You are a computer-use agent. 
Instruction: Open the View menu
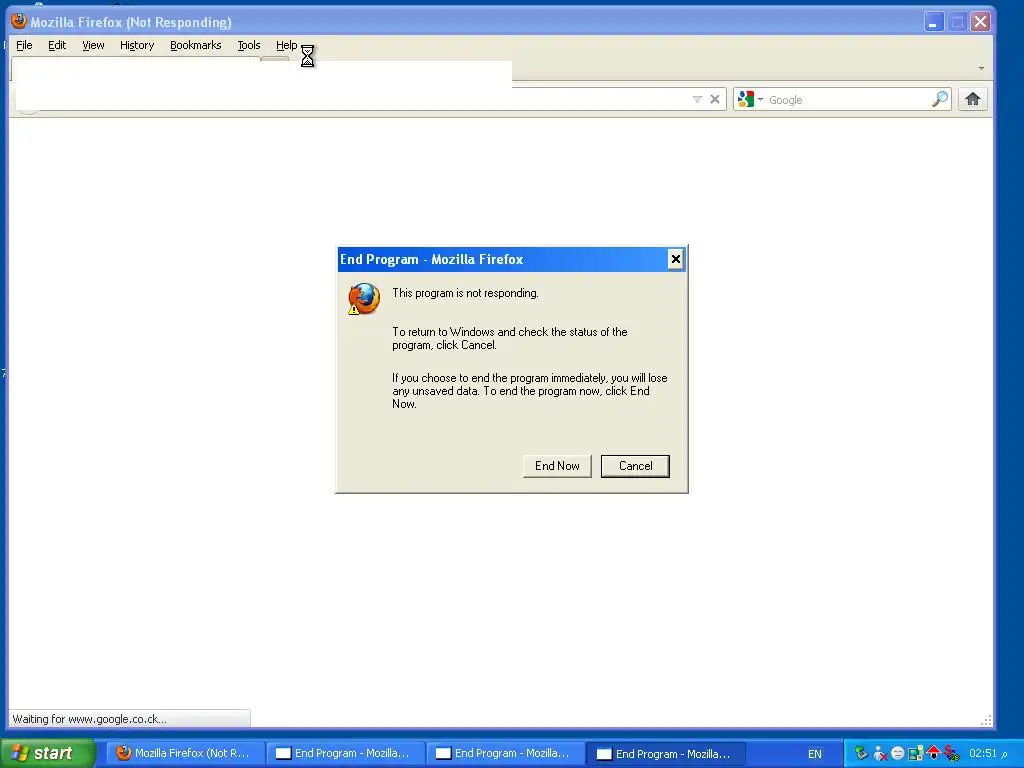point(93,45)
